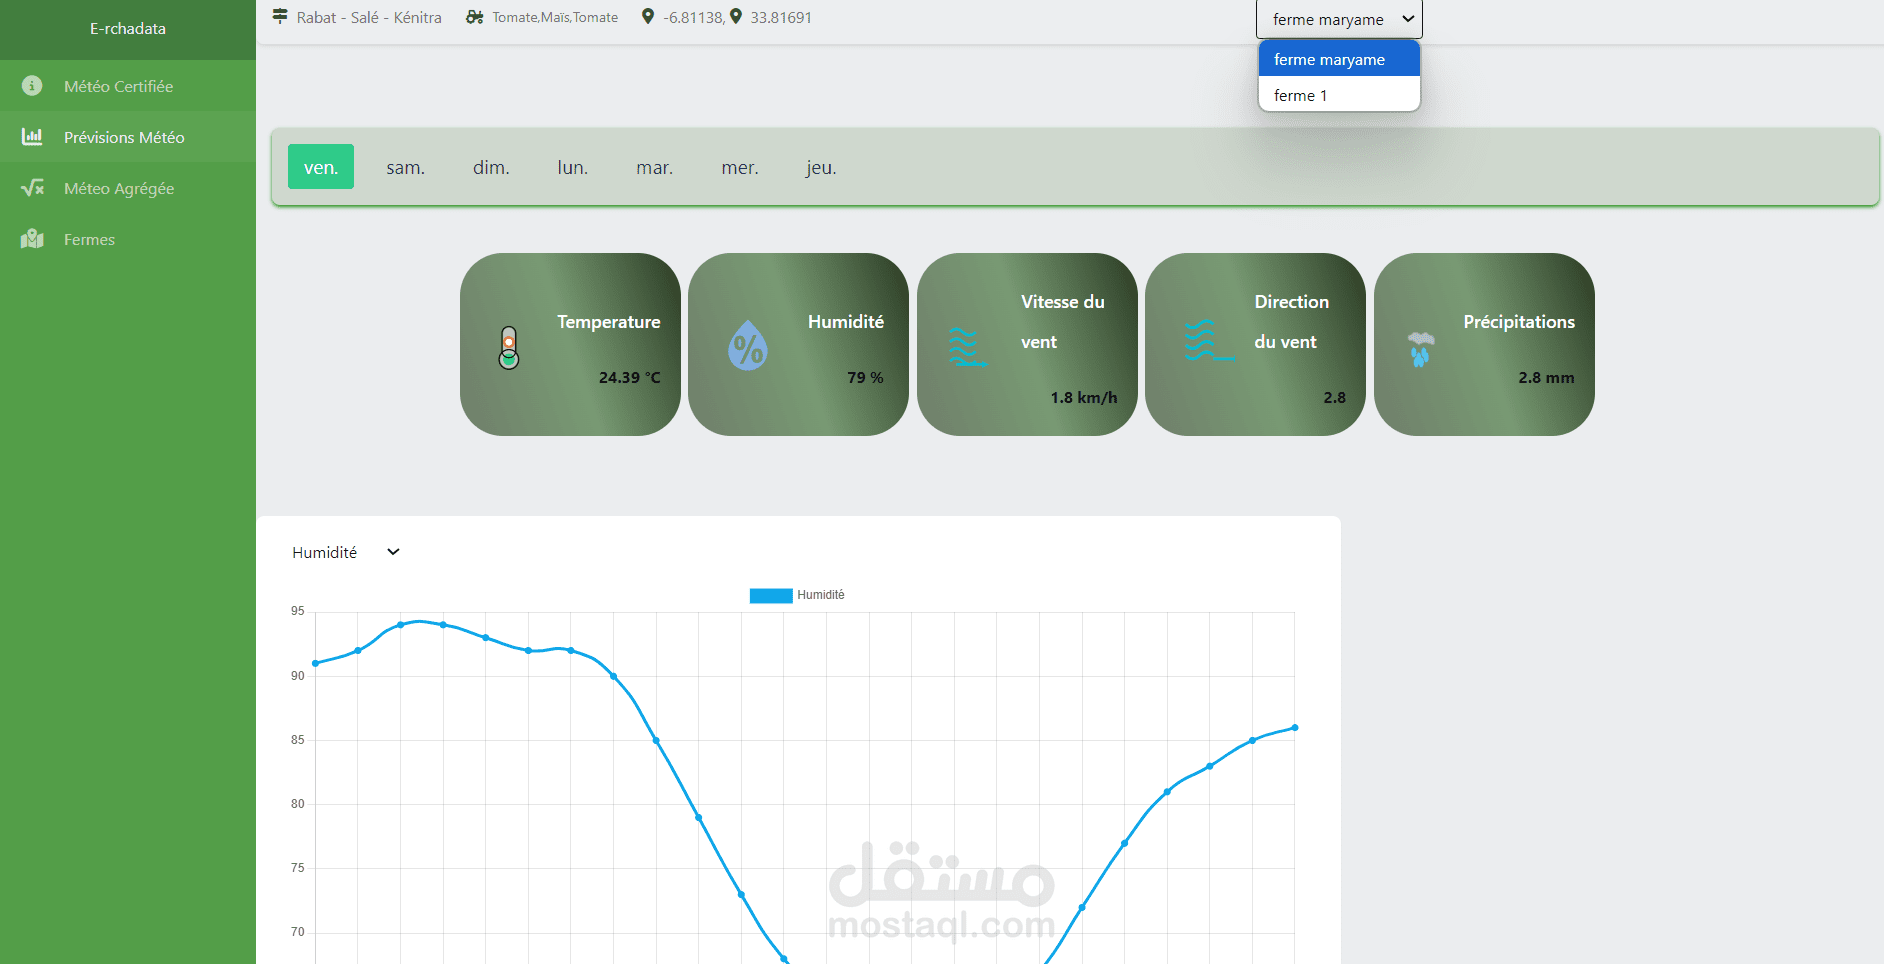This screenshot has height=964, width=1884.
Task: Click the last data point on humidity curve
Action: pyautogui.click(x=1295, y=727)
